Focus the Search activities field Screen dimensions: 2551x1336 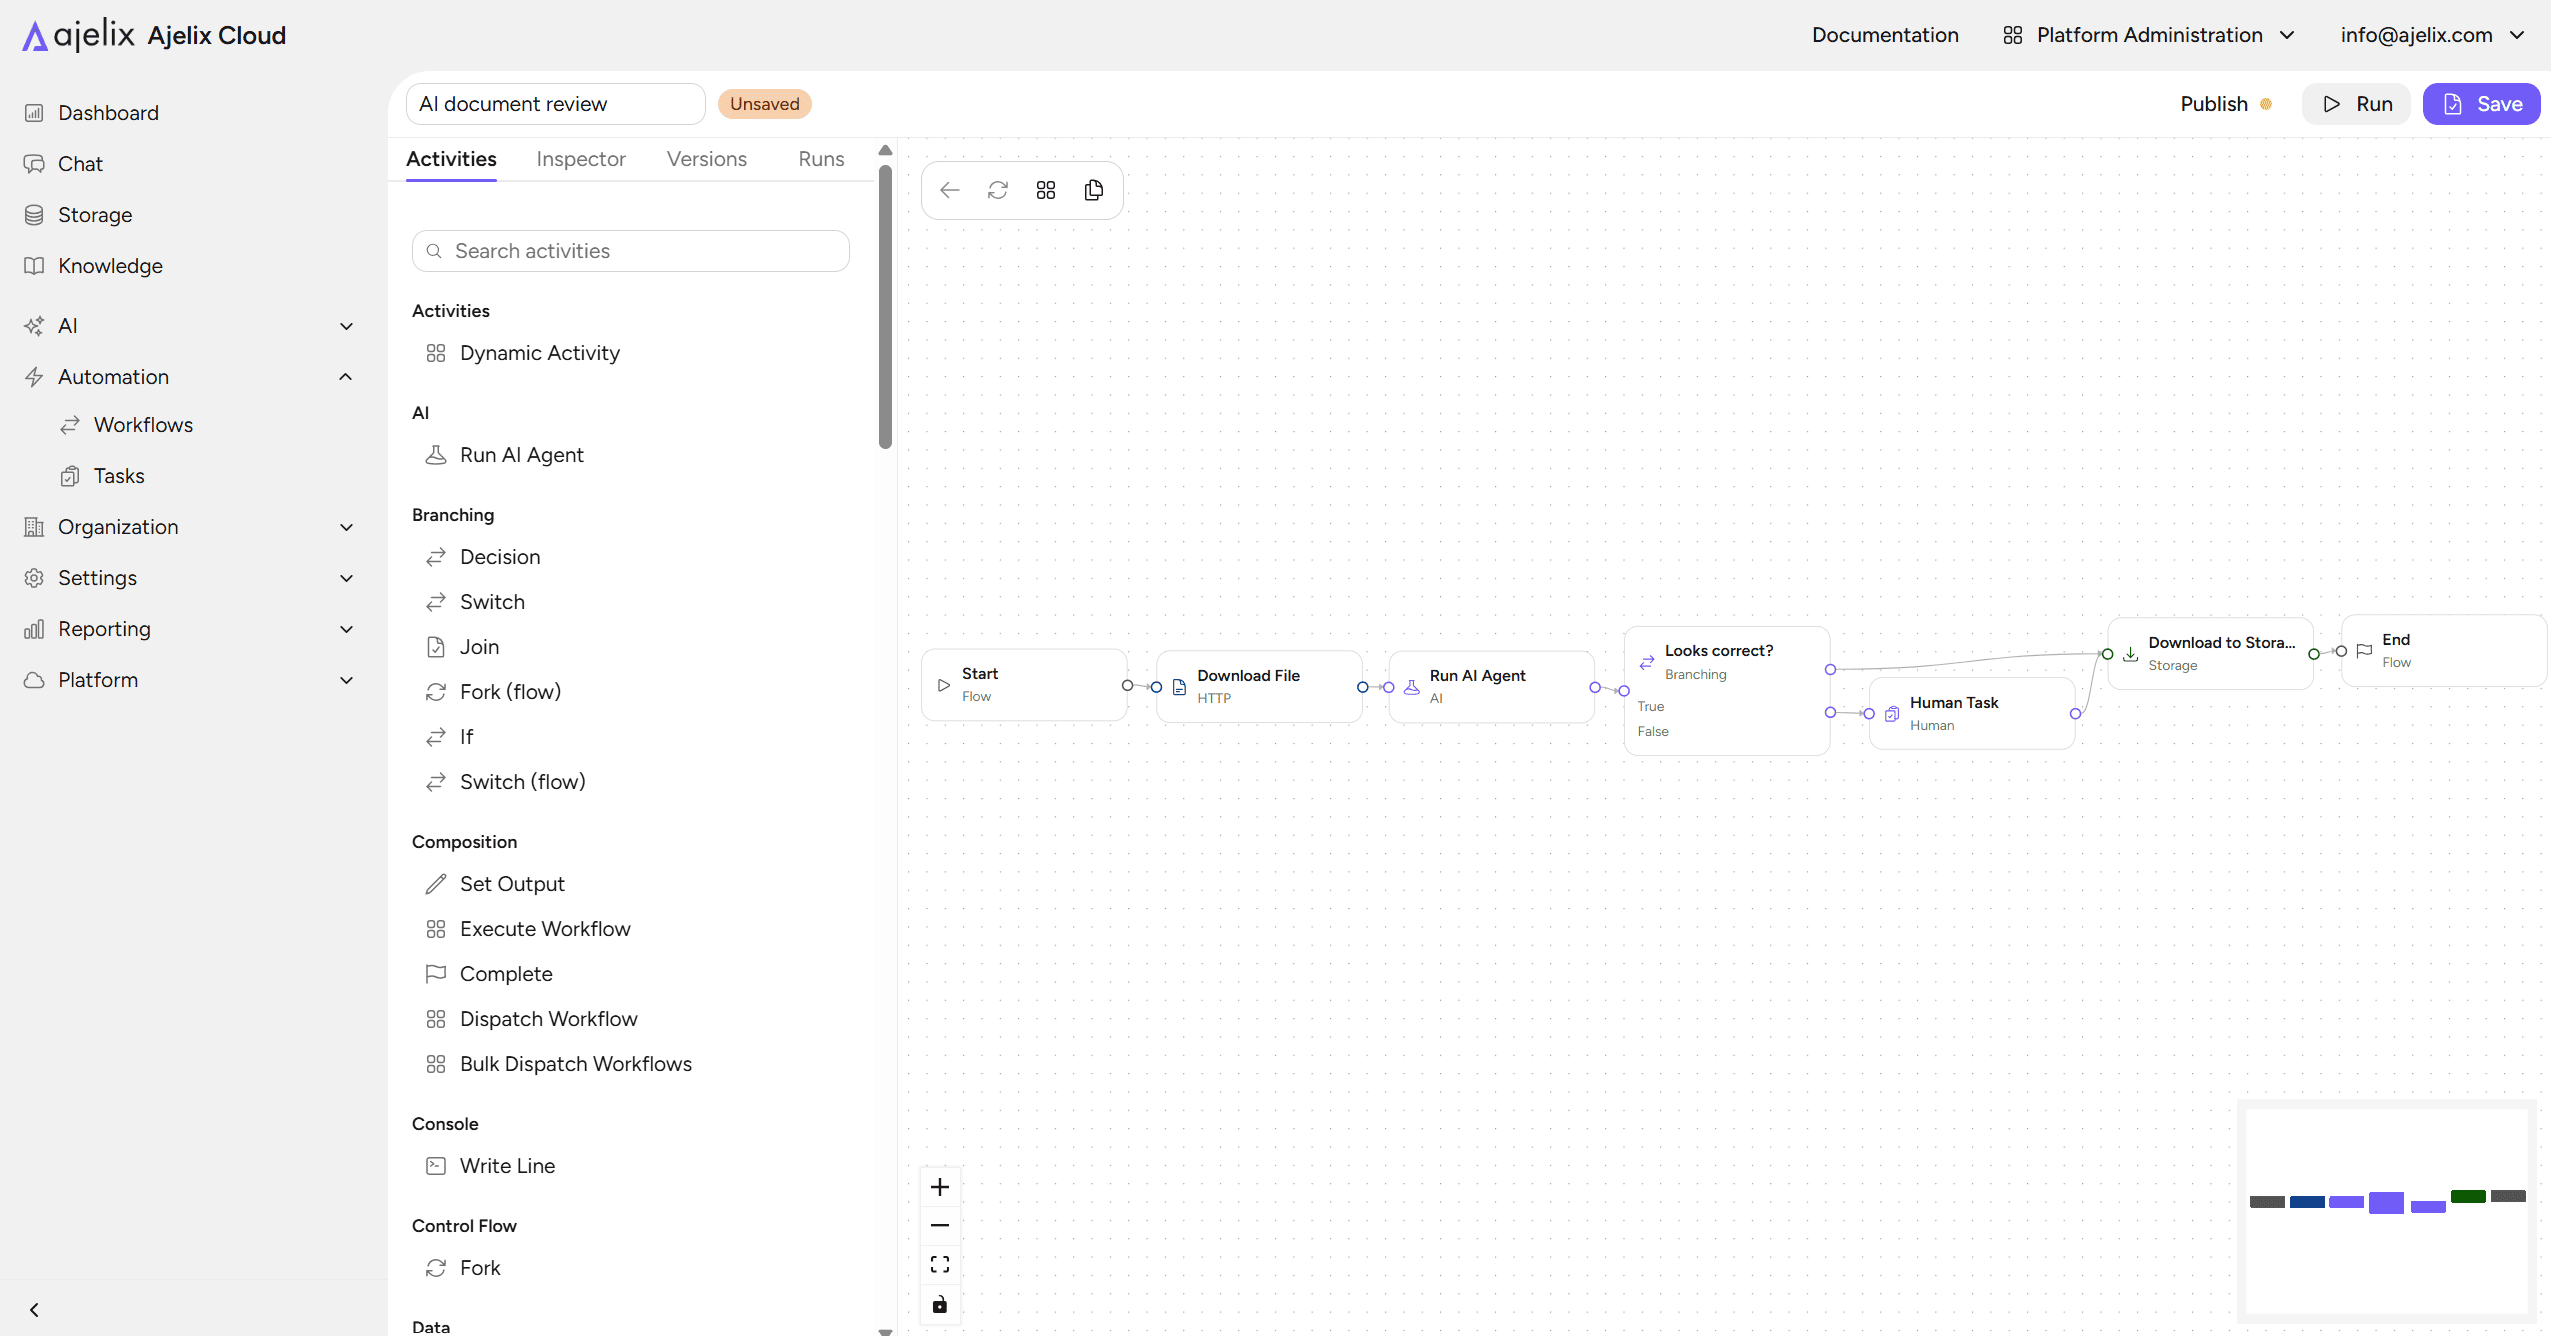[x=631, y=251]
